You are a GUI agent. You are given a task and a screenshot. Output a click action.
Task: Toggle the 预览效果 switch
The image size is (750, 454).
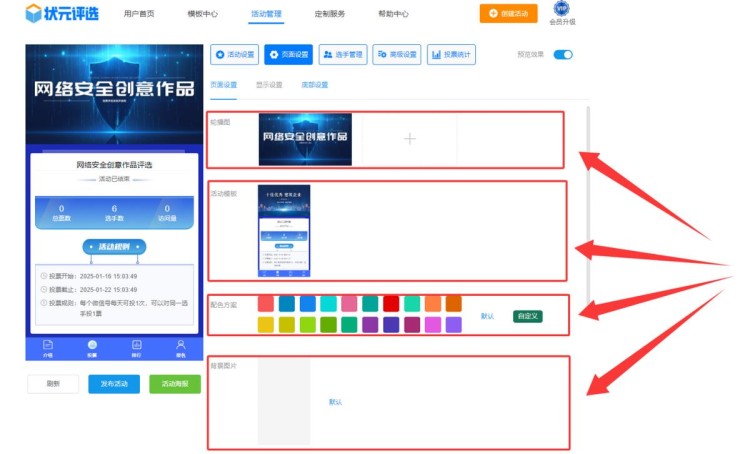click(x=563, y=54)
